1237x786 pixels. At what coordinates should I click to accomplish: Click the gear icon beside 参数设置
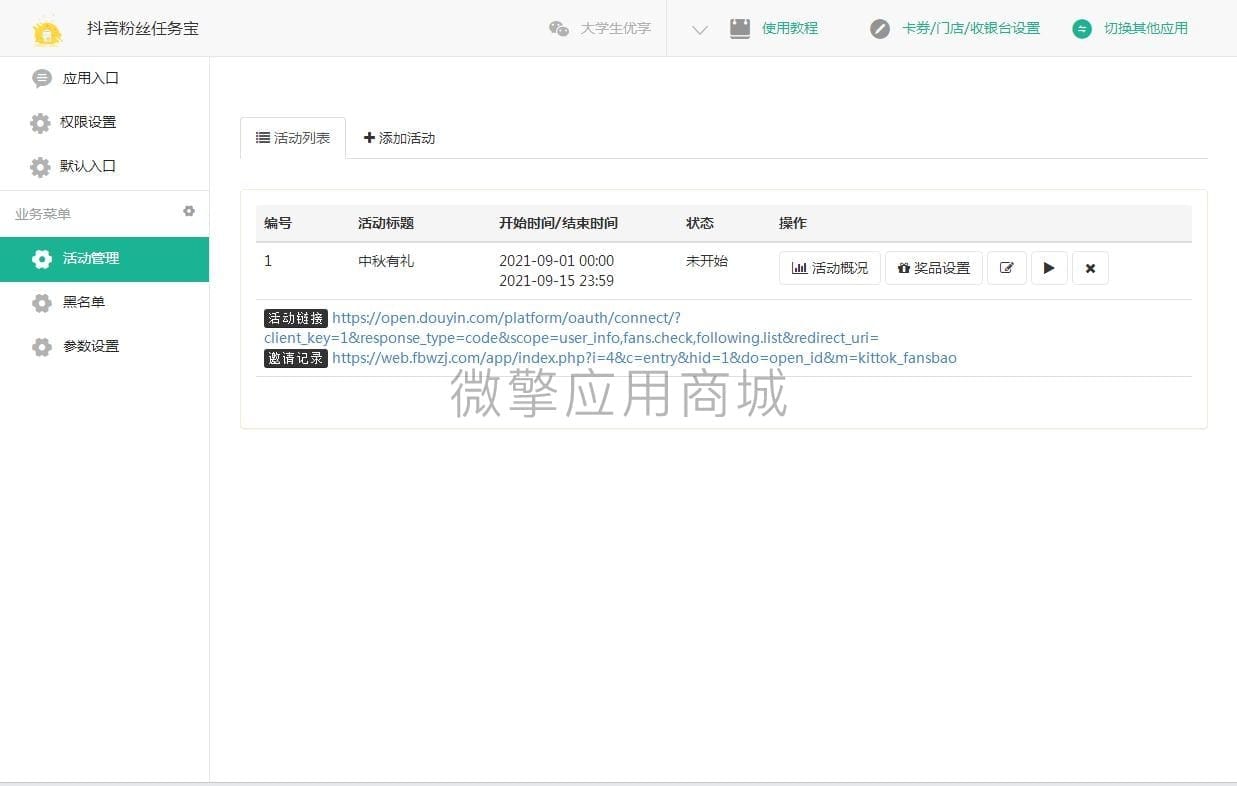click(x=41, y=347)
